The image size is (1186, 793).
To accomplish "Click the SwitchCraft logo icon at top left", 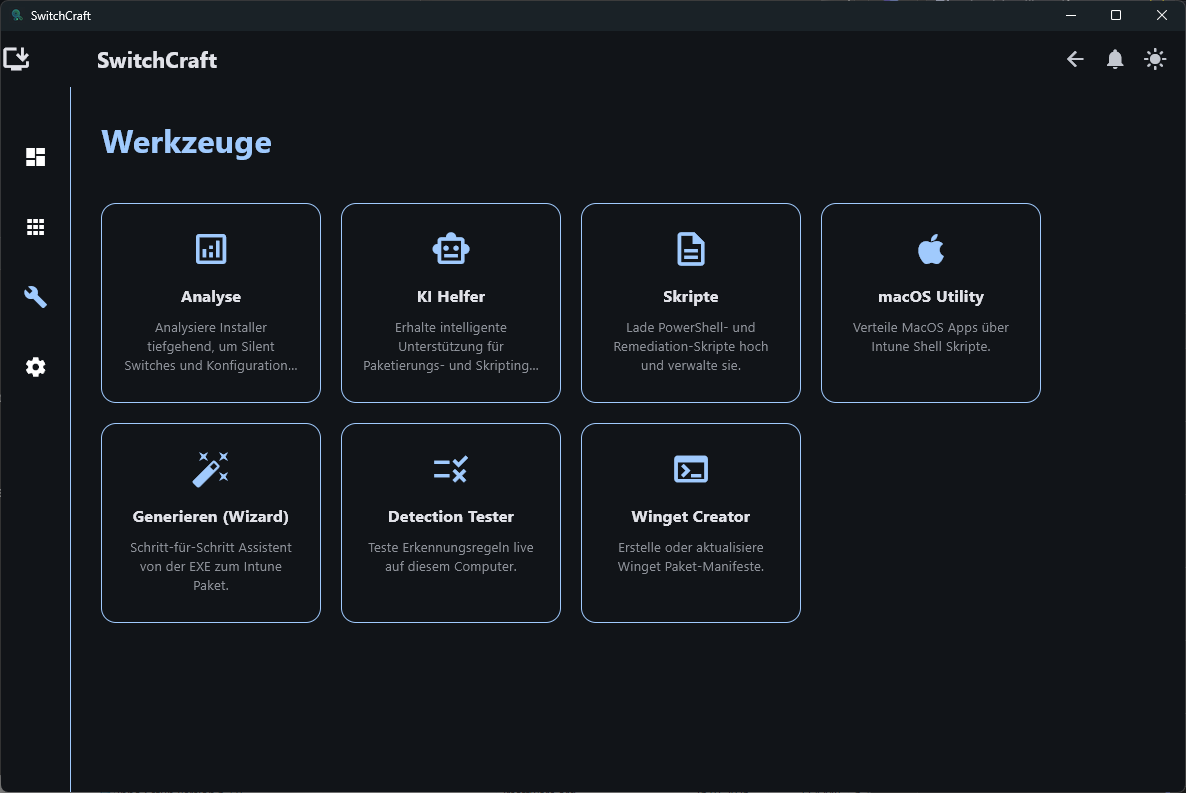I will click(x=16, y=58).
